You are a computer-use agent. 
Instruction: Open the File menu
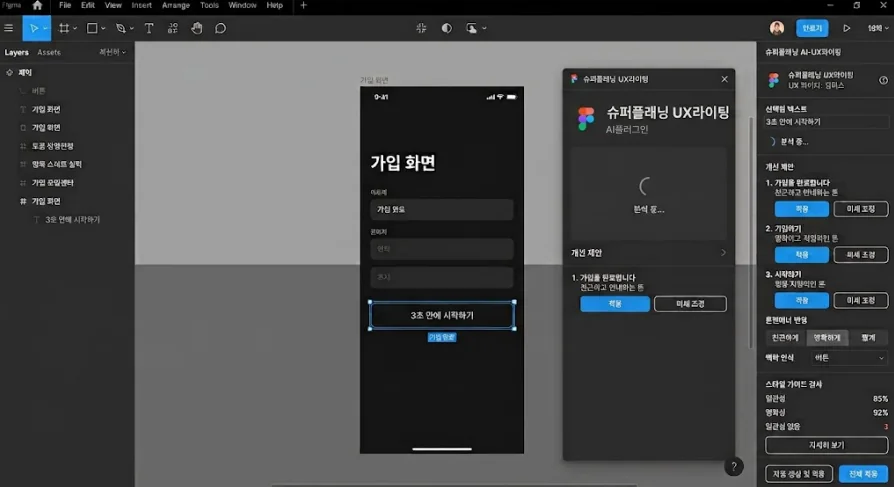coord(65,5)
